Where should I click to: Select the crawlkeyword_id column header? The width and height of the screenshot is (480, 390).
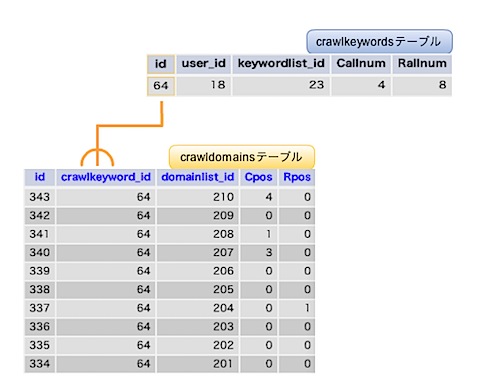click(x=106, y=177)
